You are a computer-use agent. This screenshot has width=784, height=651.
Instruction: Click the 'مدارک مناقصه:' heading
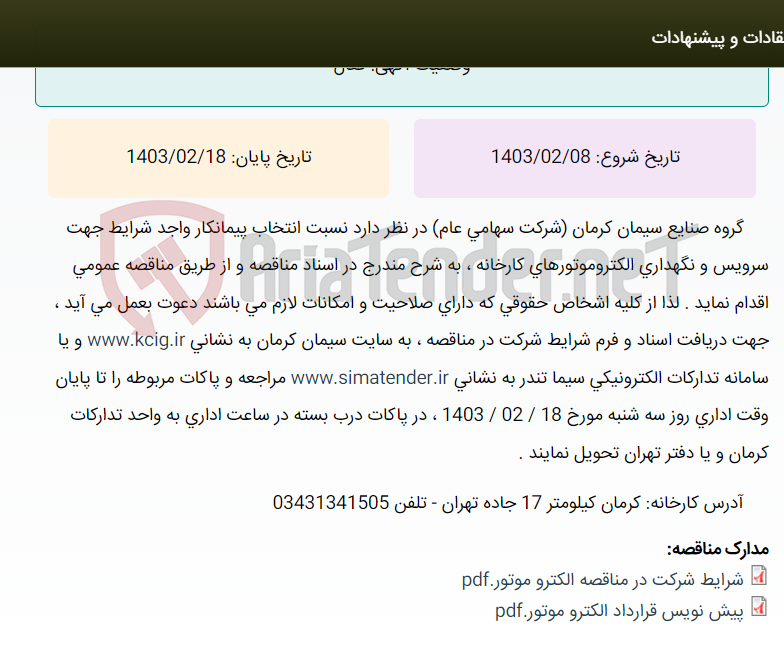coord(718,550)
